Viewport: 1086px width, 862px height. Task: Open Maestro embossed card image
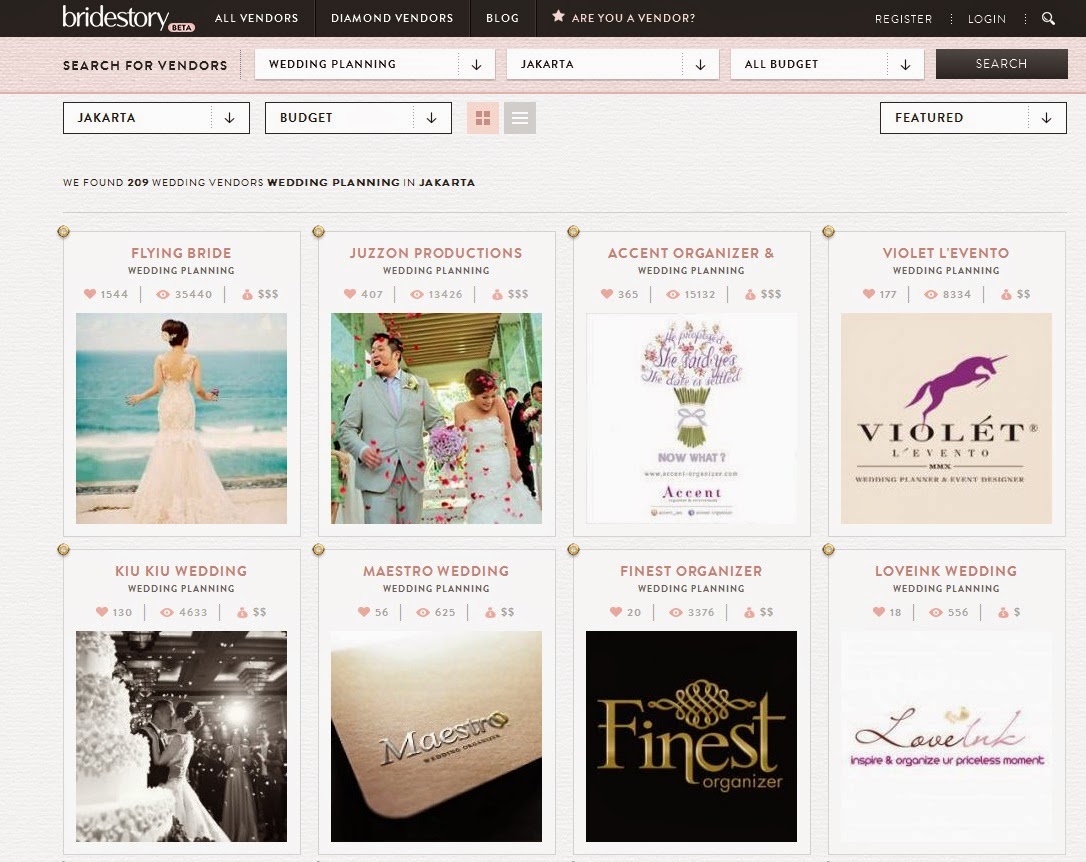click(436, 736)
